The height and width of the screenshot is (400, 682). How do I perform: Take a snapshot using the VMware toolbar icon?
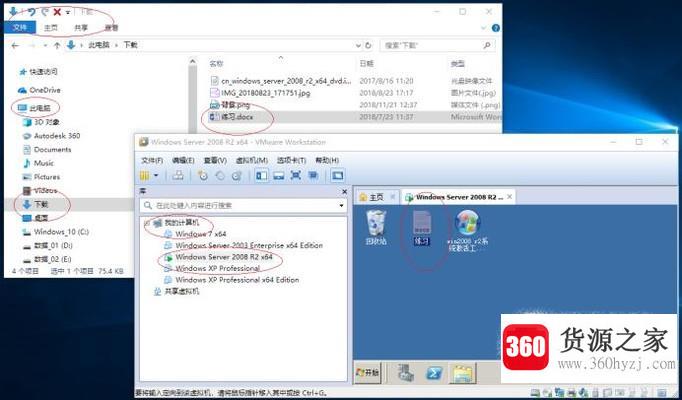203,175
